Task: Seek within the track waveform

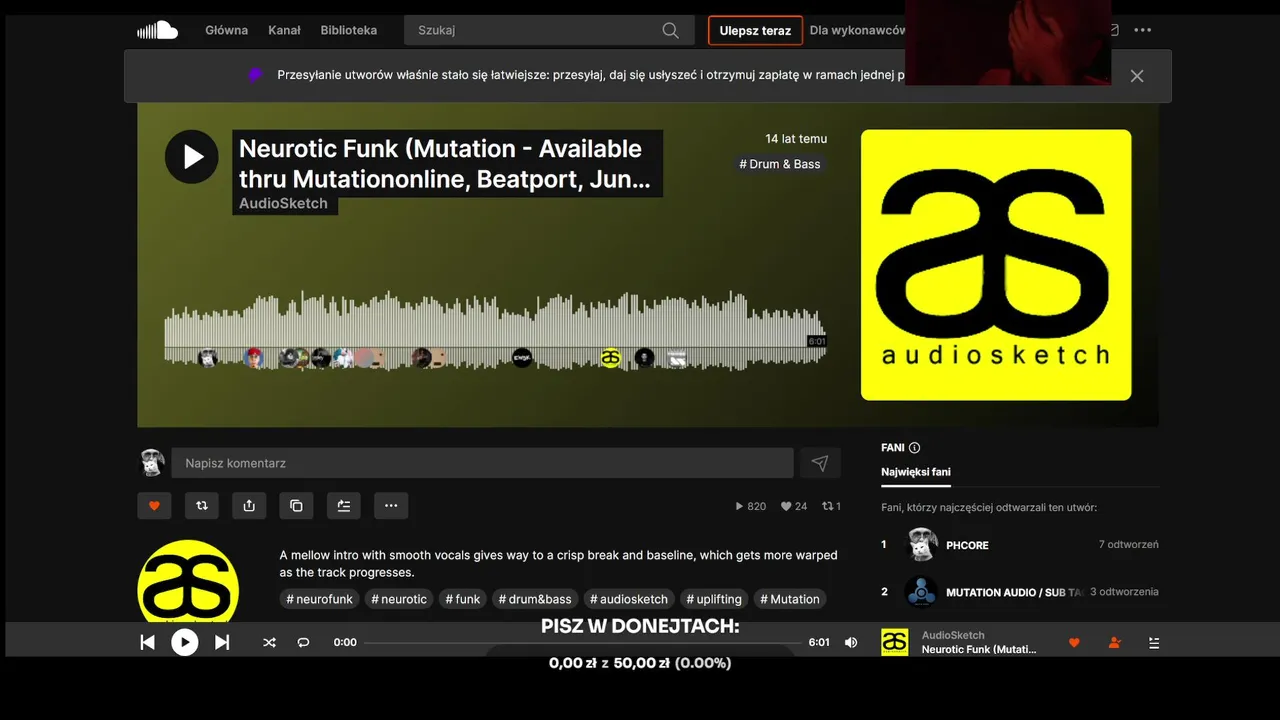Action: pyautogui.click(x=495, y=330)
